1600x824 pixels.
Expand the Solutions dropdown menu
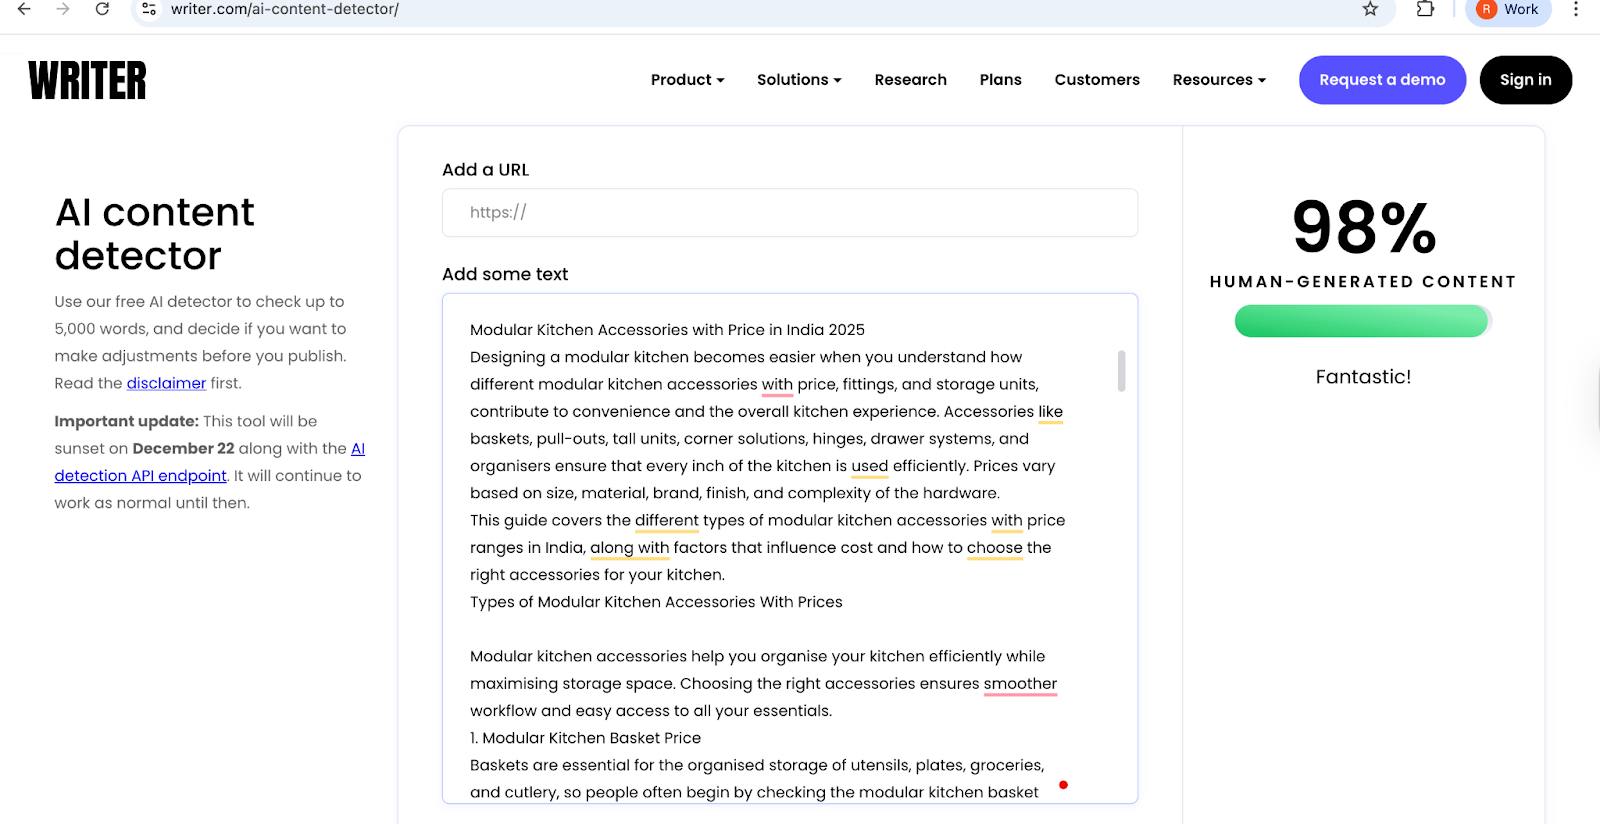click(x=799, y=80)
